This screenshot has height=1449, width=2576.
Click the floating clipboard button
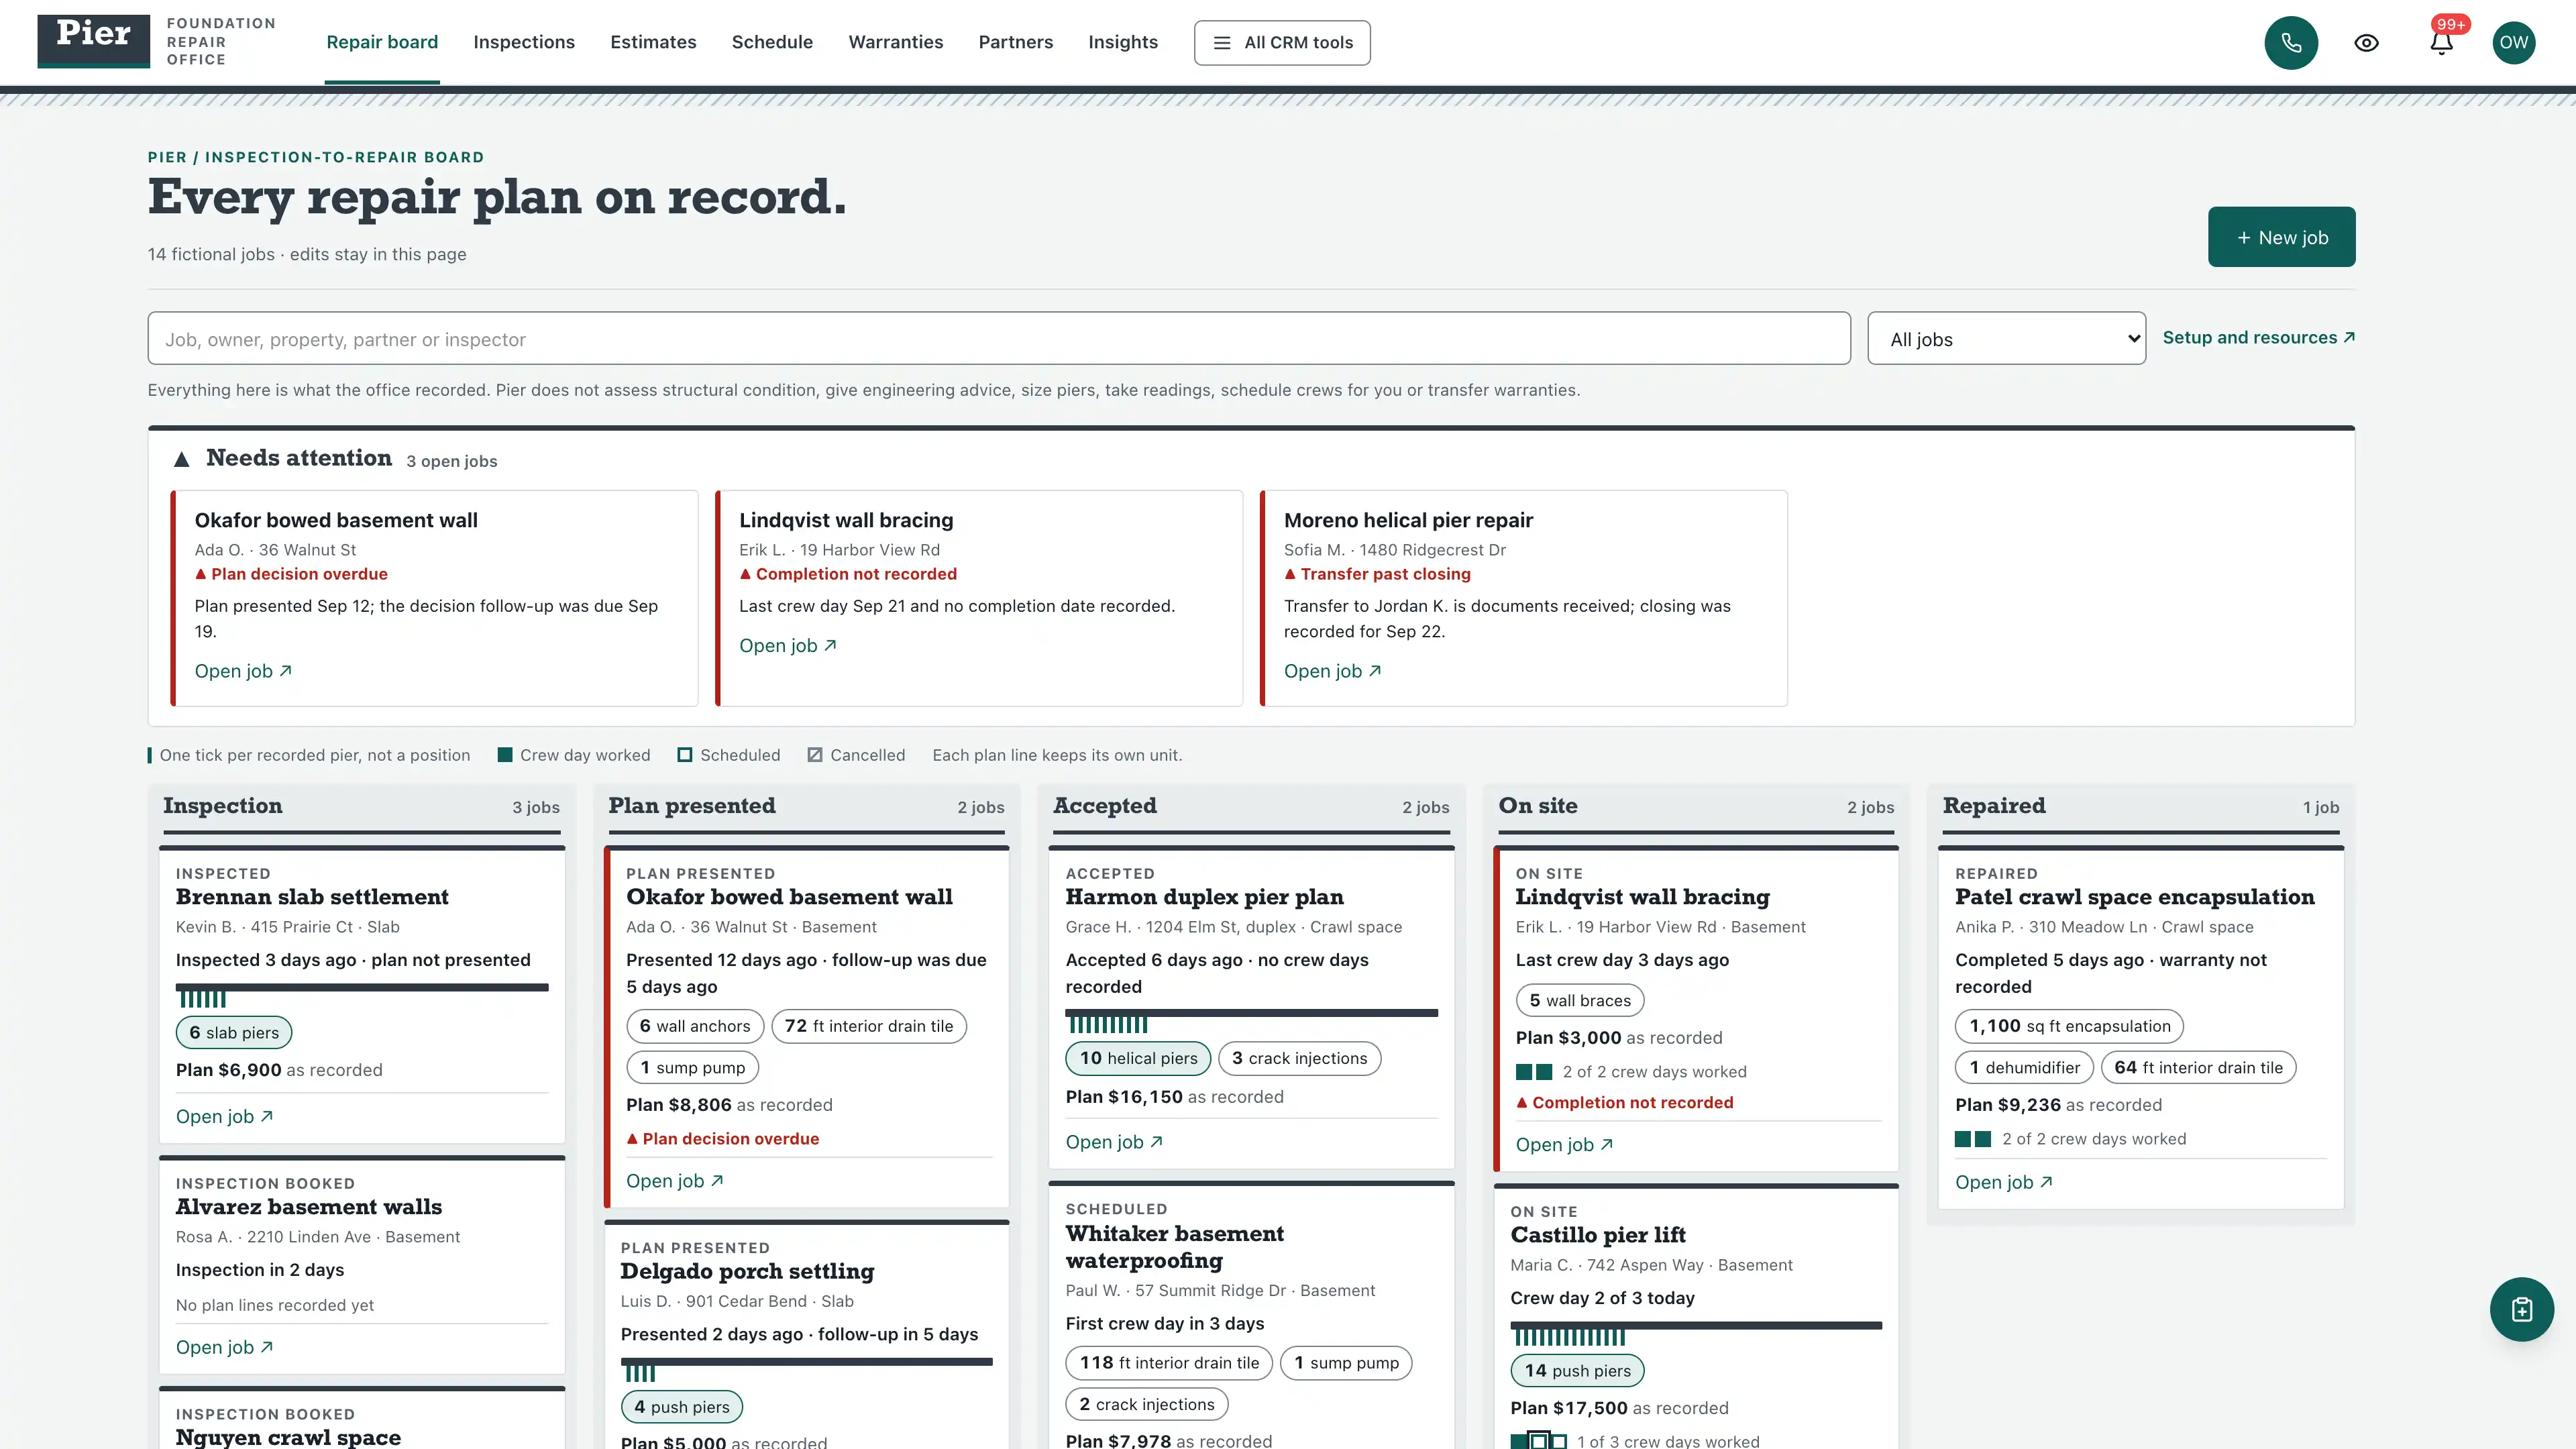coord(2521,1309)
